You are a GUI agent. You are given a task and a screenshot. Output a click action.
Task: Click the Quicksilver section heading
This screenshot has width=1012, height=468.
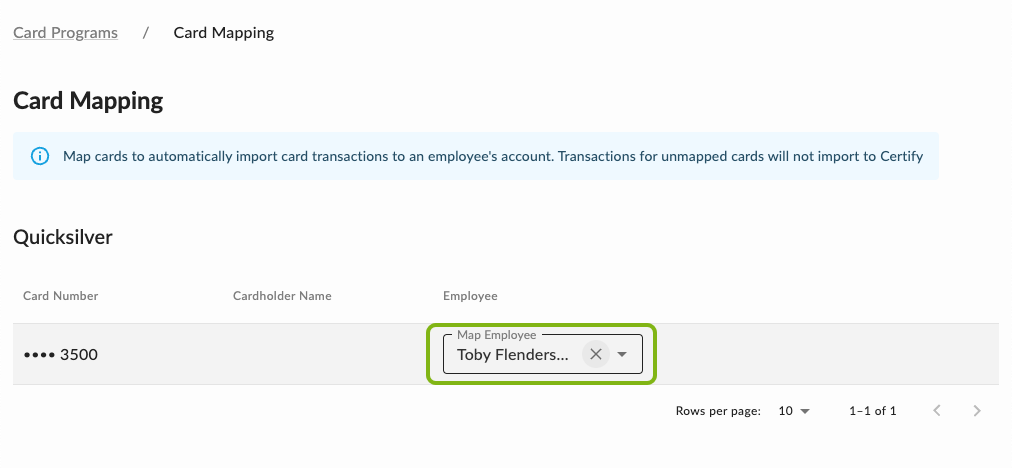pyautogui.click(x=63, y=237)
